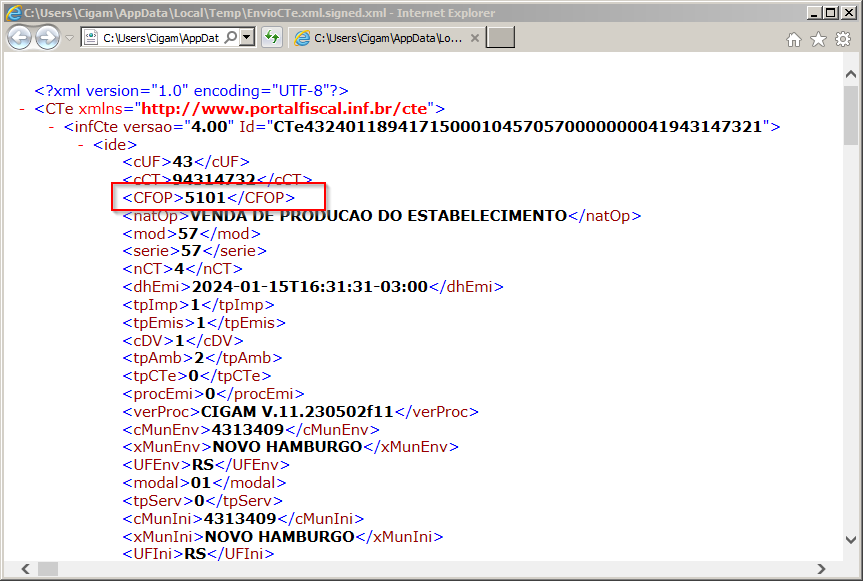
Task: Click the cMunEnv value 4313409
Action: (x=248, y=429)
